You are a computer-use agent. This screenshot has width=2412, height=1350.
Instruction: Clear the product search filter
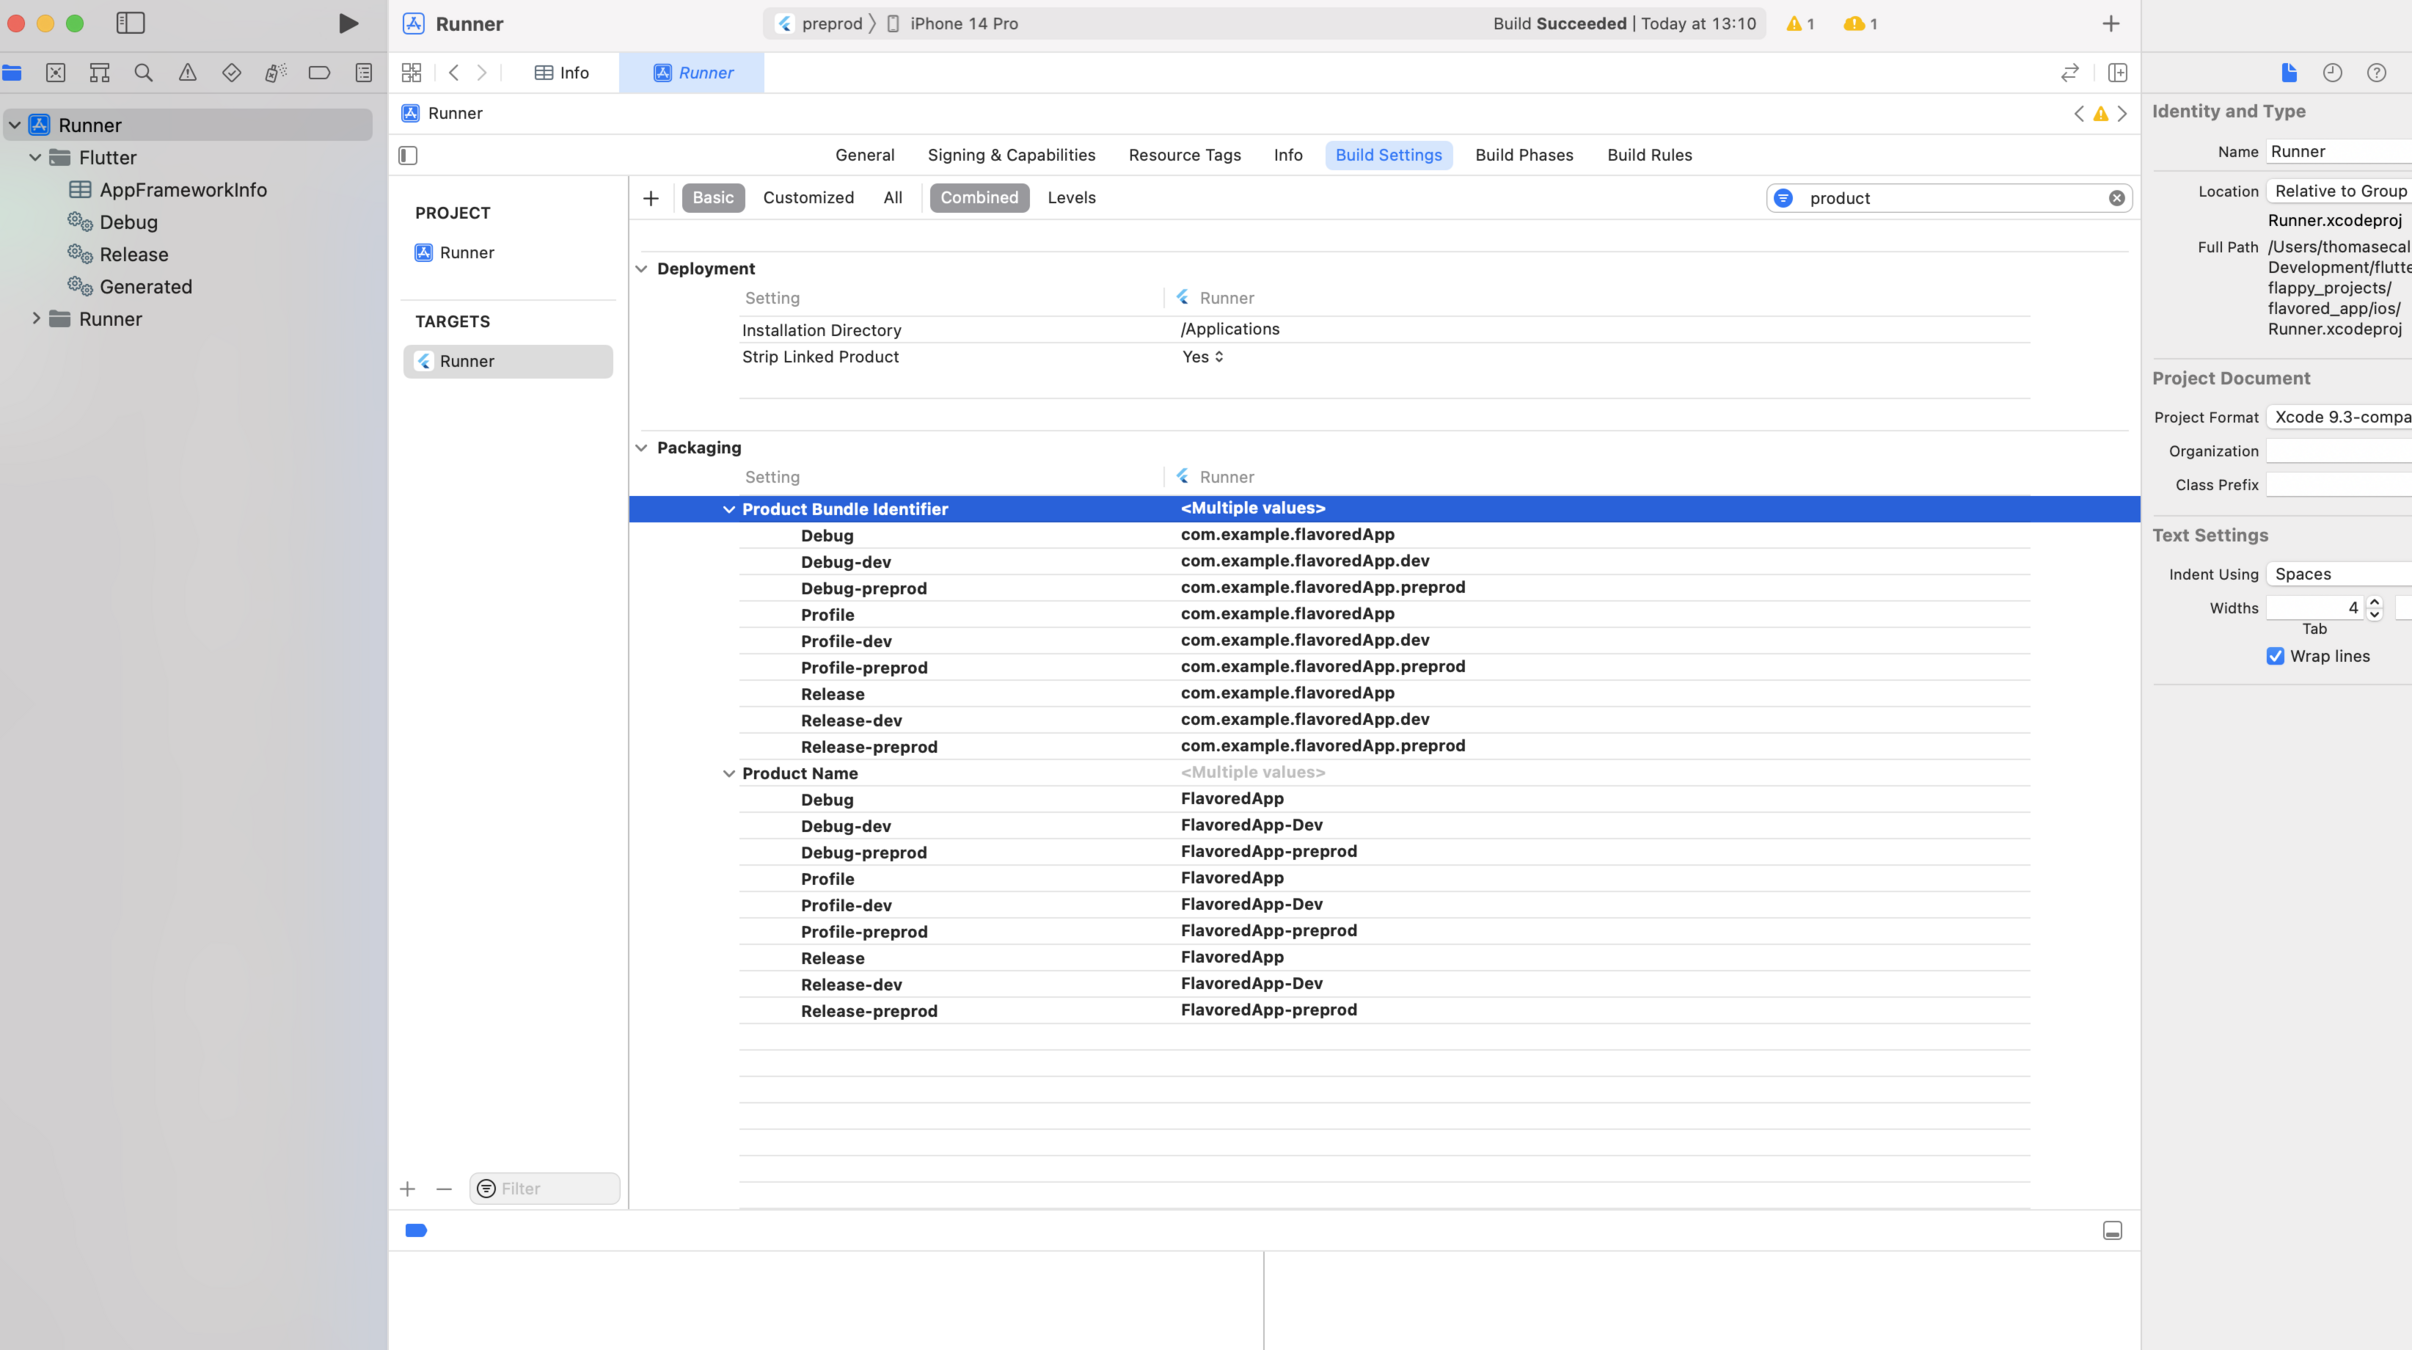point(2116,198)
